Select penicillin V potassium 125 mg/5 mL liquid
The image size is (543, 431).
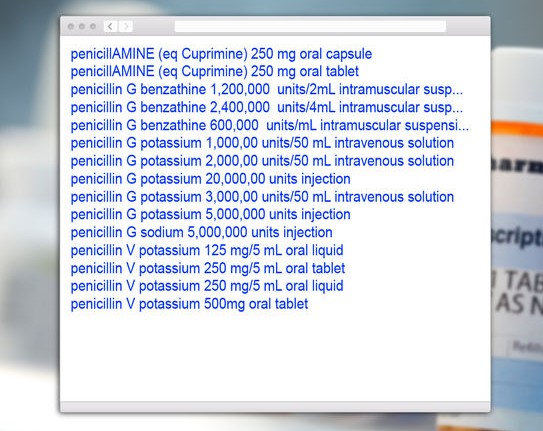point(207,250)
